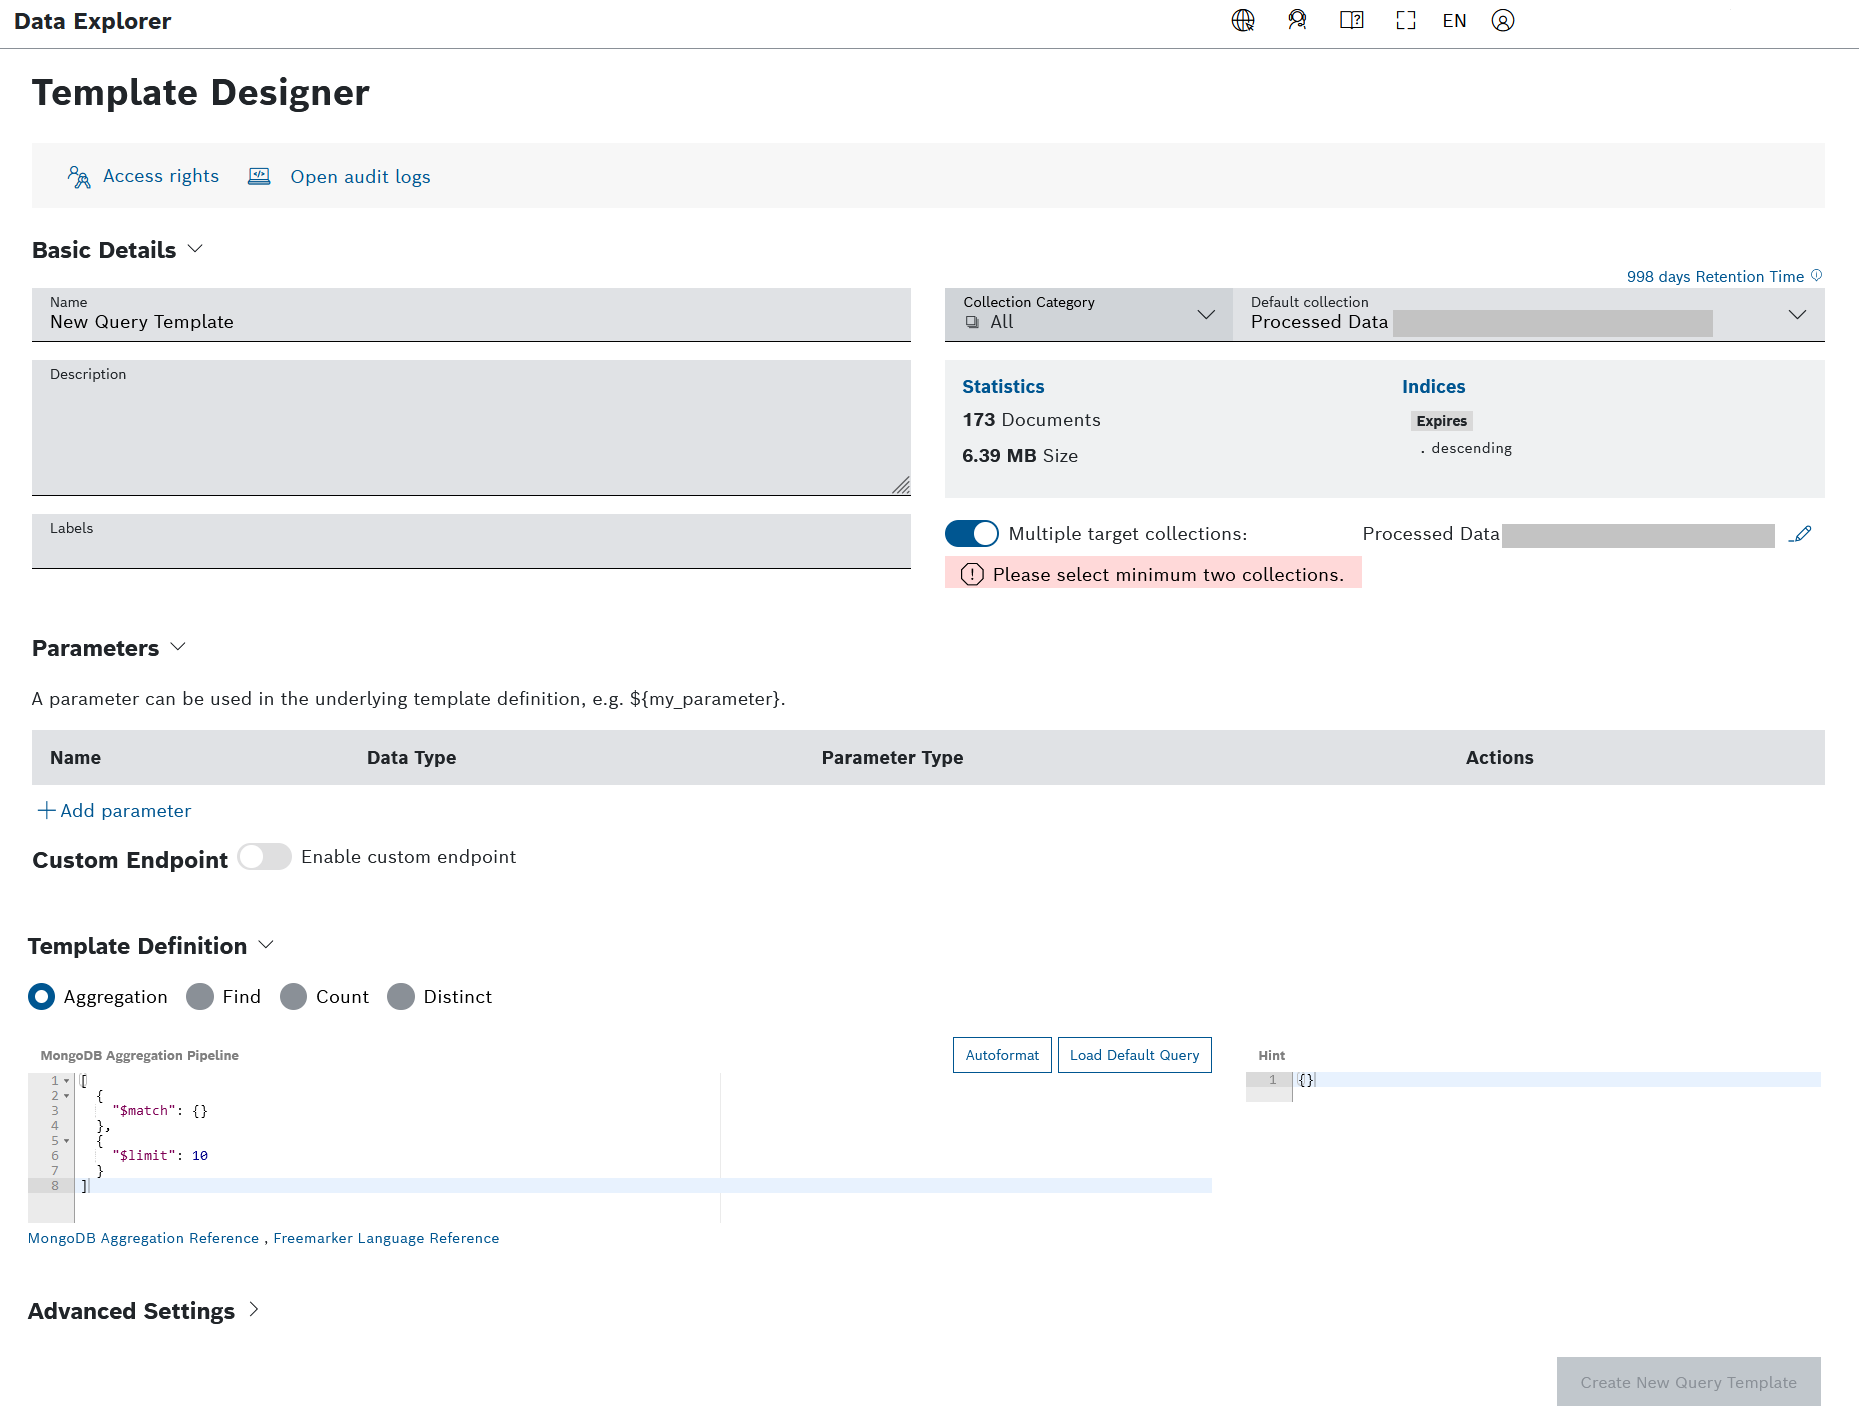1859x1427 pixels.
Task: Click the retention time info icon
Action: pos(1816,276)
